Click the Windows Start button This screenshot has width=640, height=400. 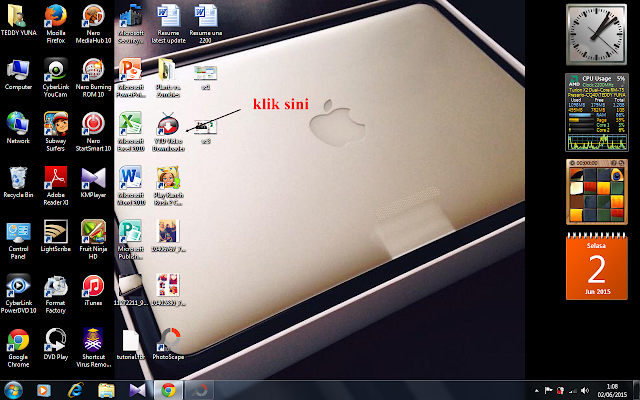tap(12, 391)
